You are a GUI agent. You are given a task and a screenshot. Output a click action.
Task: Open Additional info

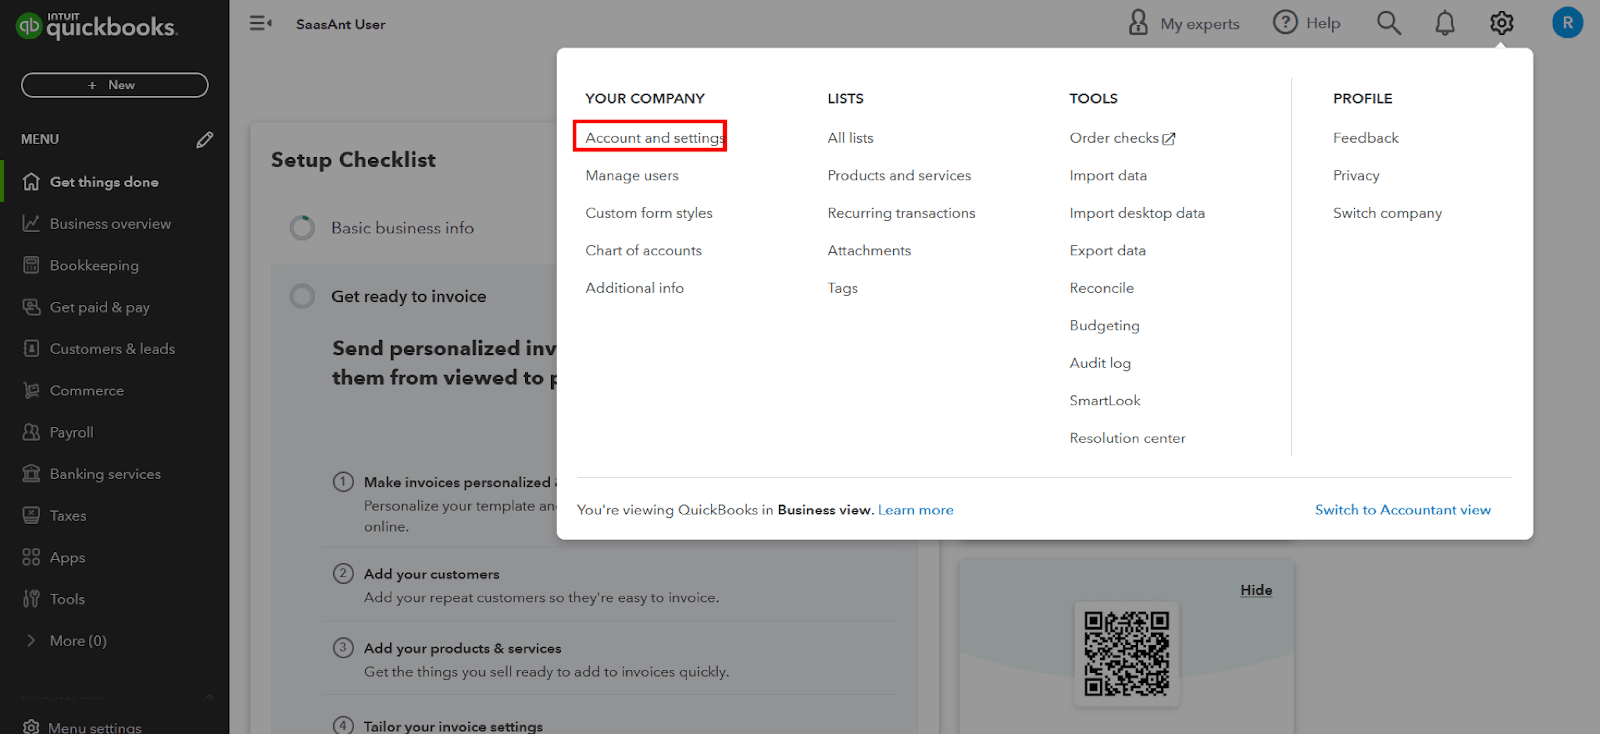click(x=634, y=288)
